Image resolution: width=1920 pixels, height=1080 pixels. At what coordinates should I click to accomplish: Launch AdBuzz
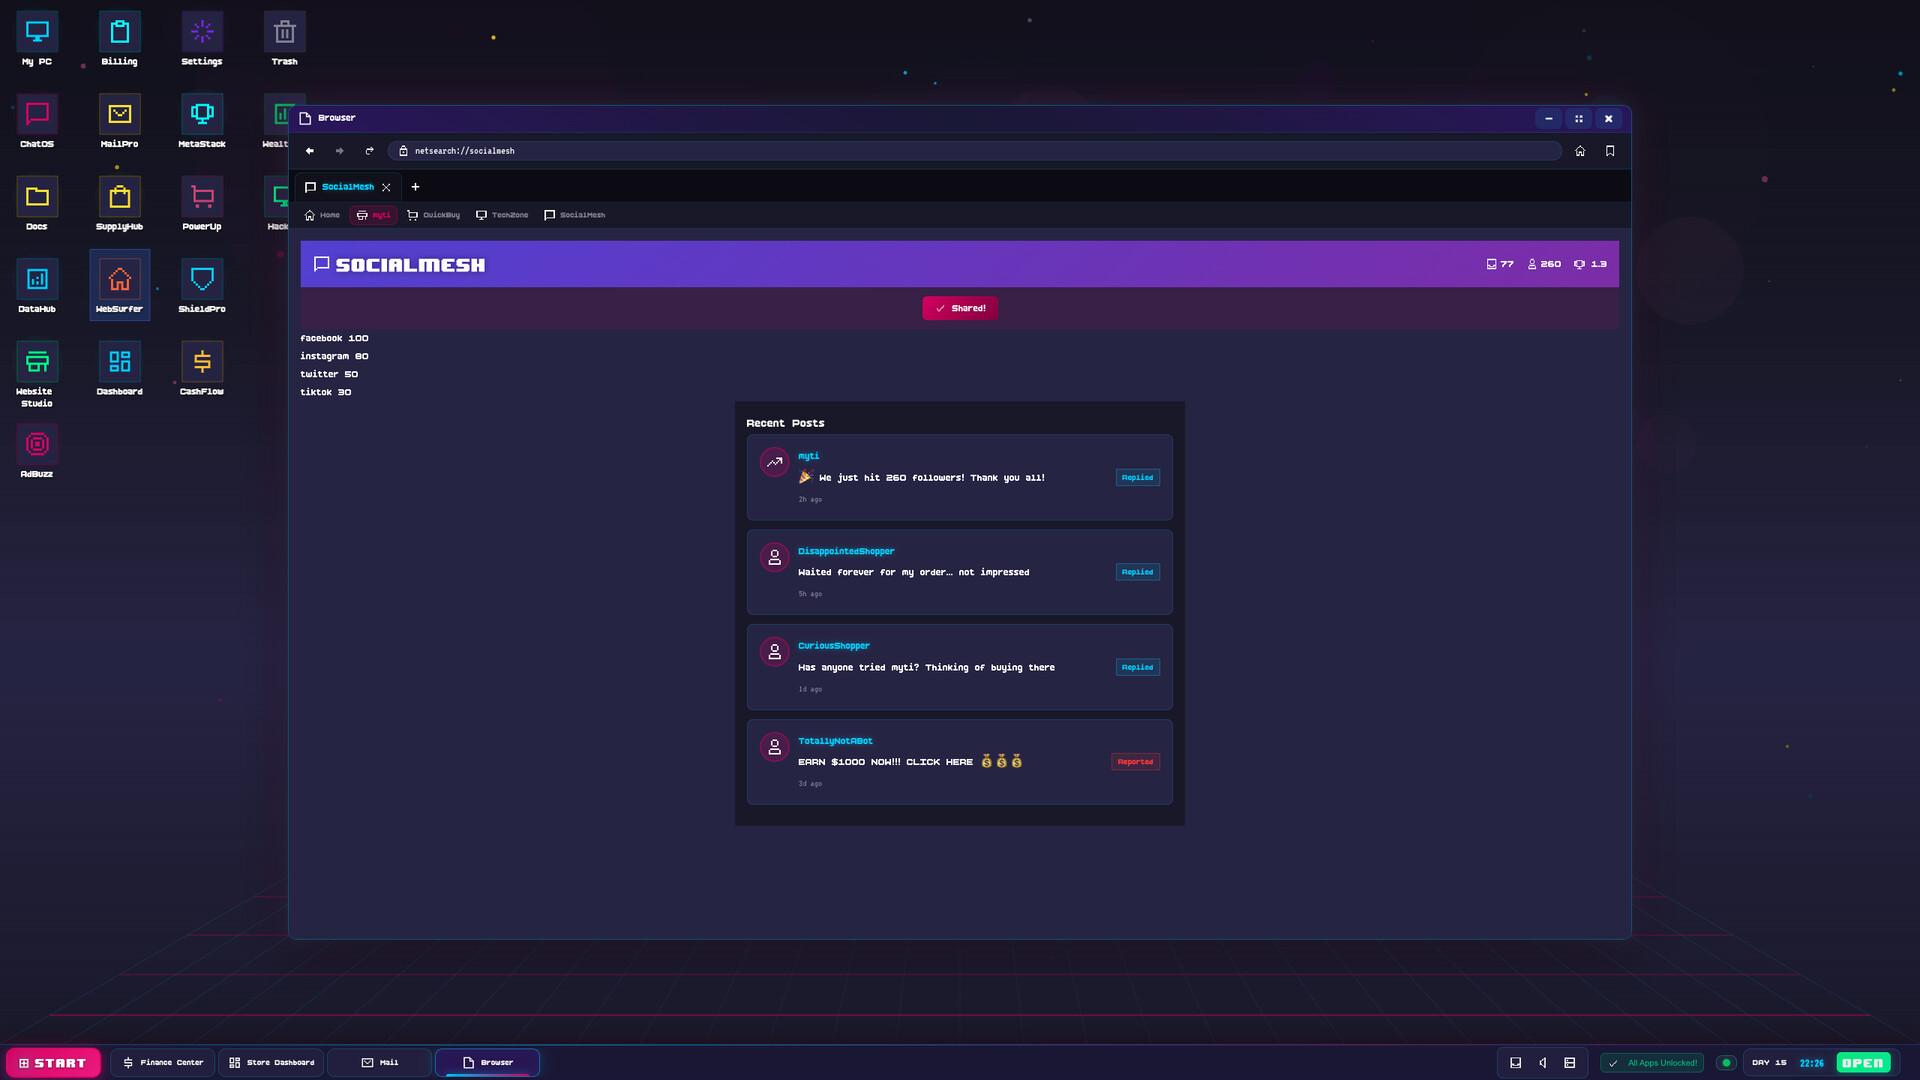[x=37, y=450]
